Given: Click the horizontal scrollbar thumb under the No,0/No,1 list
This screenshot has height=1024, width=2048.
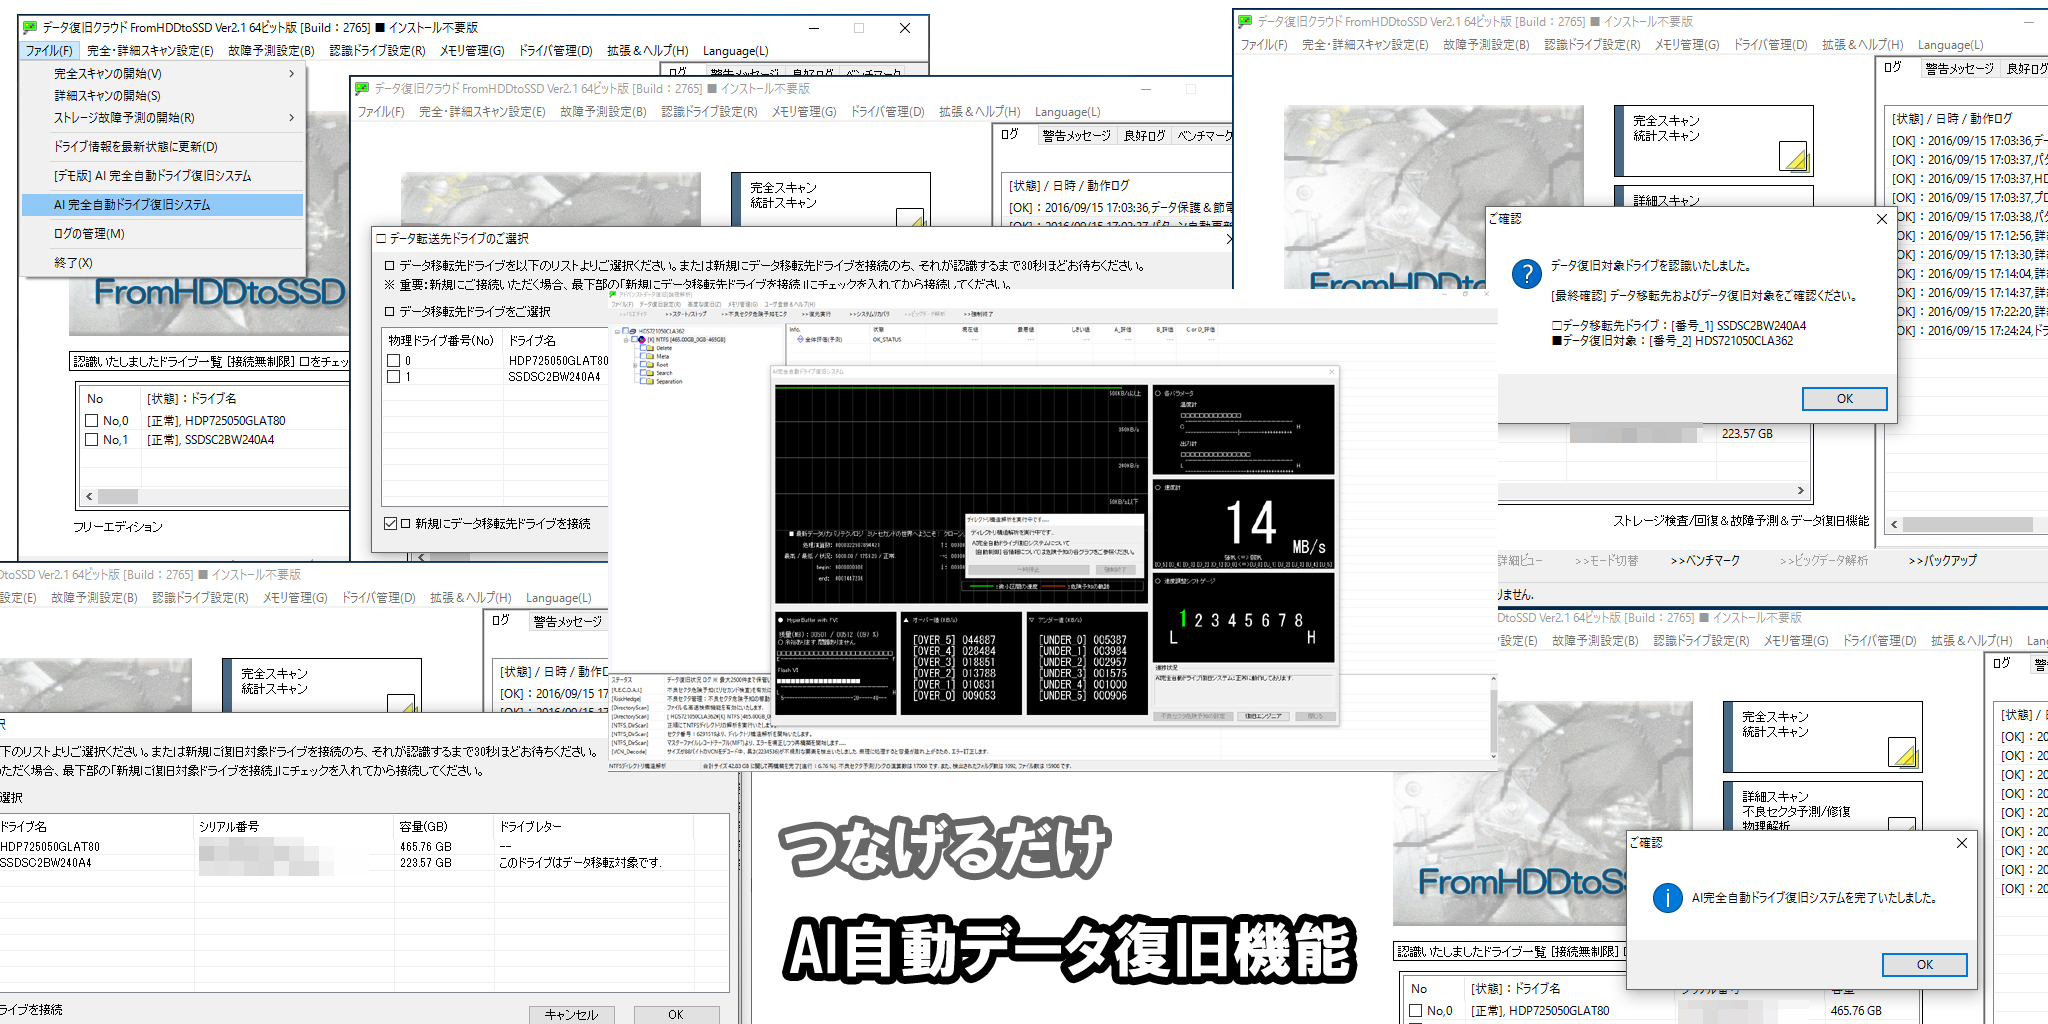Looking at the screenshot, I should coord(118,496).
